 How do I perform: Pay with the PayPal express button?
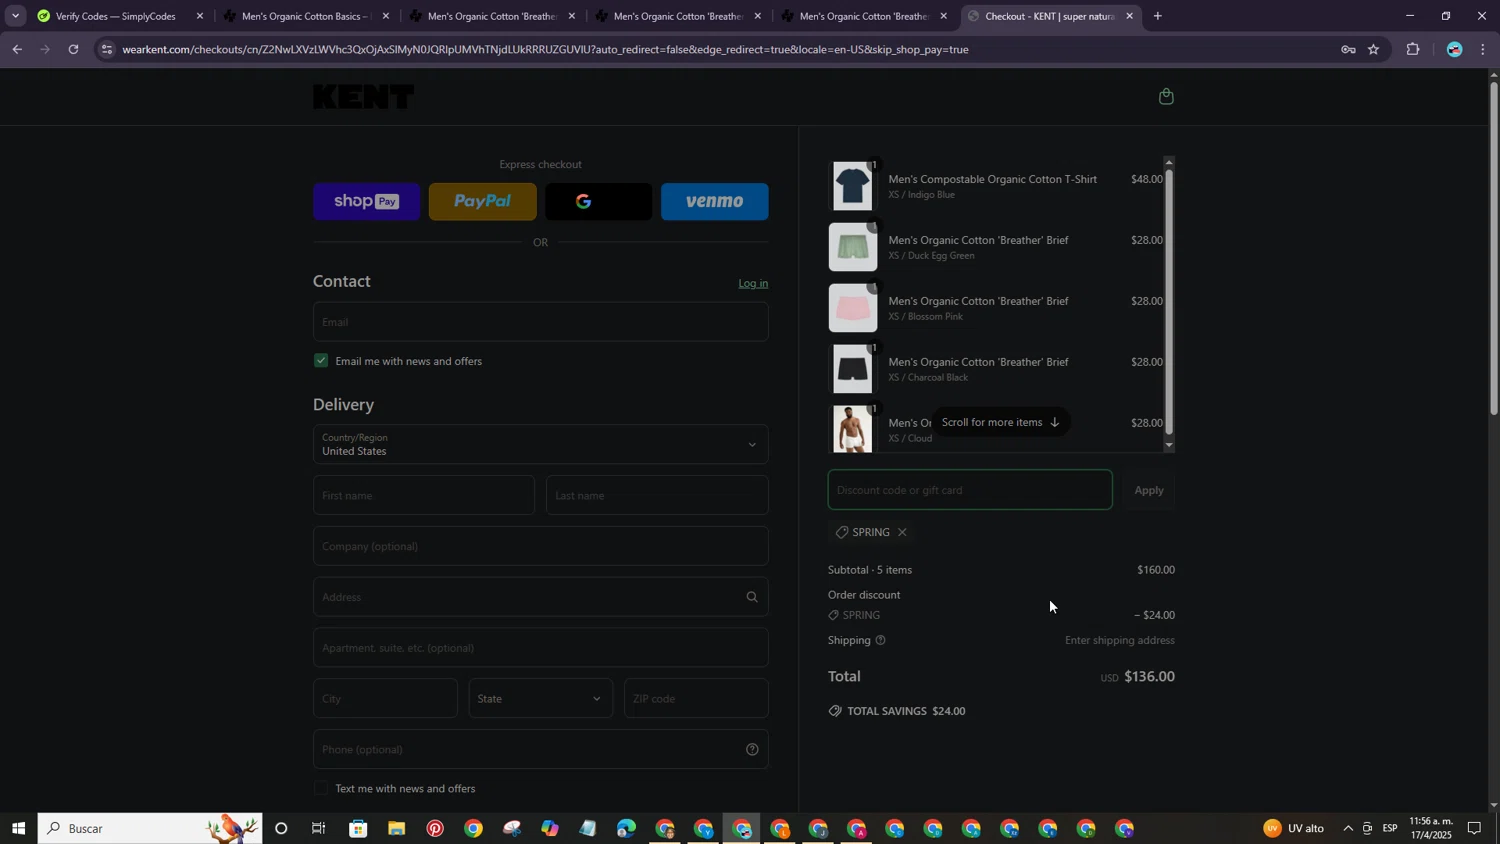click(482, 202)
